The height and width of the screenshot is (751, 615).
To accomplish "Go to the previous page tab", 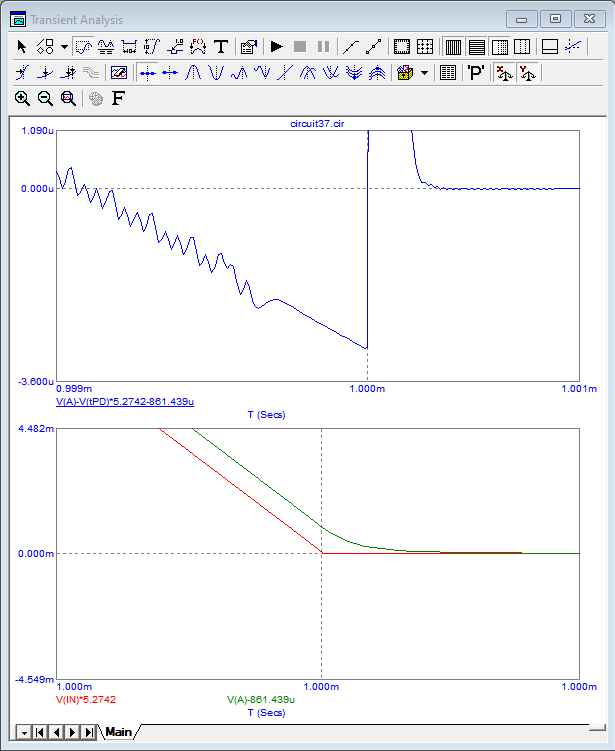I will (57, 732).
